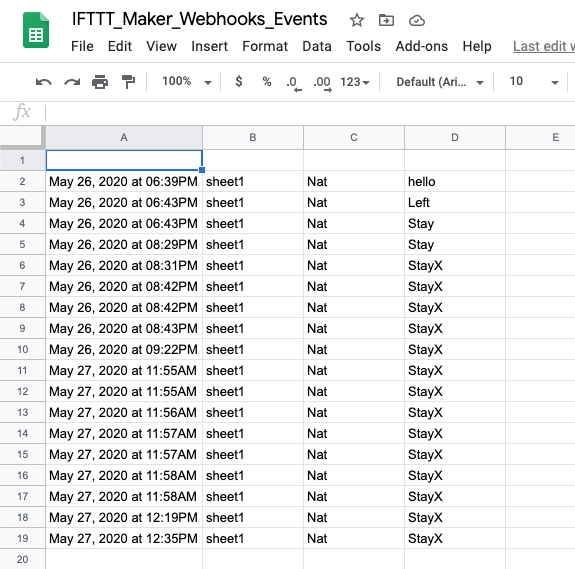Check the cloud save status icon
Viewport: 575px width, 569px height.
[x=417, y=21]
